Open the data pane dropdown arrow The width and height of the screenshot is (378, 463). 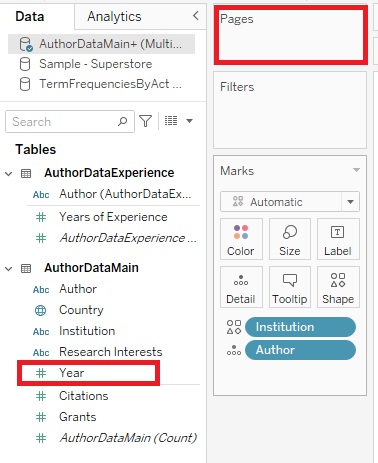point(189,121)
